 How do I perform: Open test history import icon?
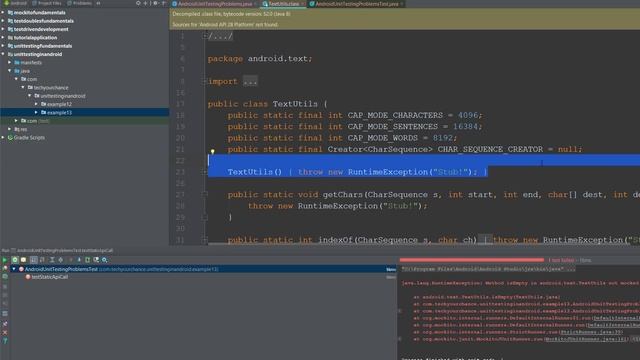[96, 260]
